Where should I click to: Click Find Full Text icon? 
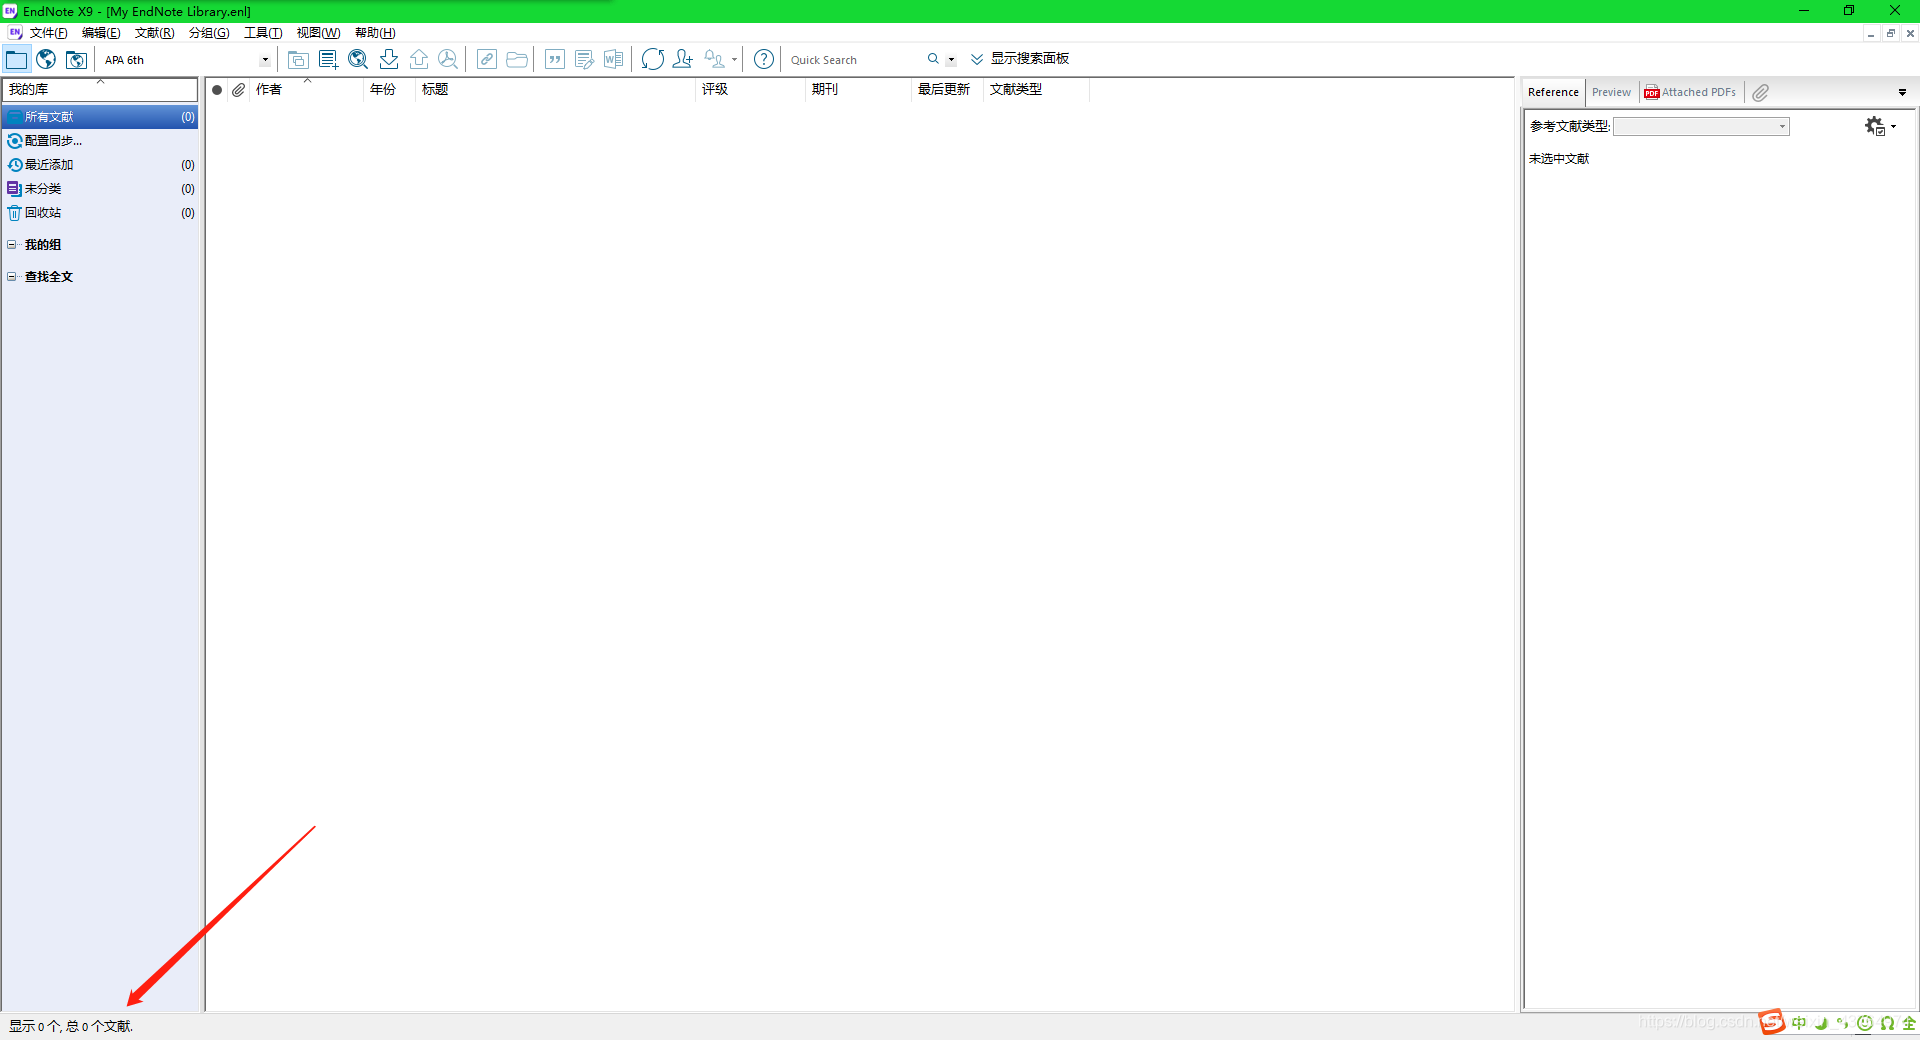(448, 60)
